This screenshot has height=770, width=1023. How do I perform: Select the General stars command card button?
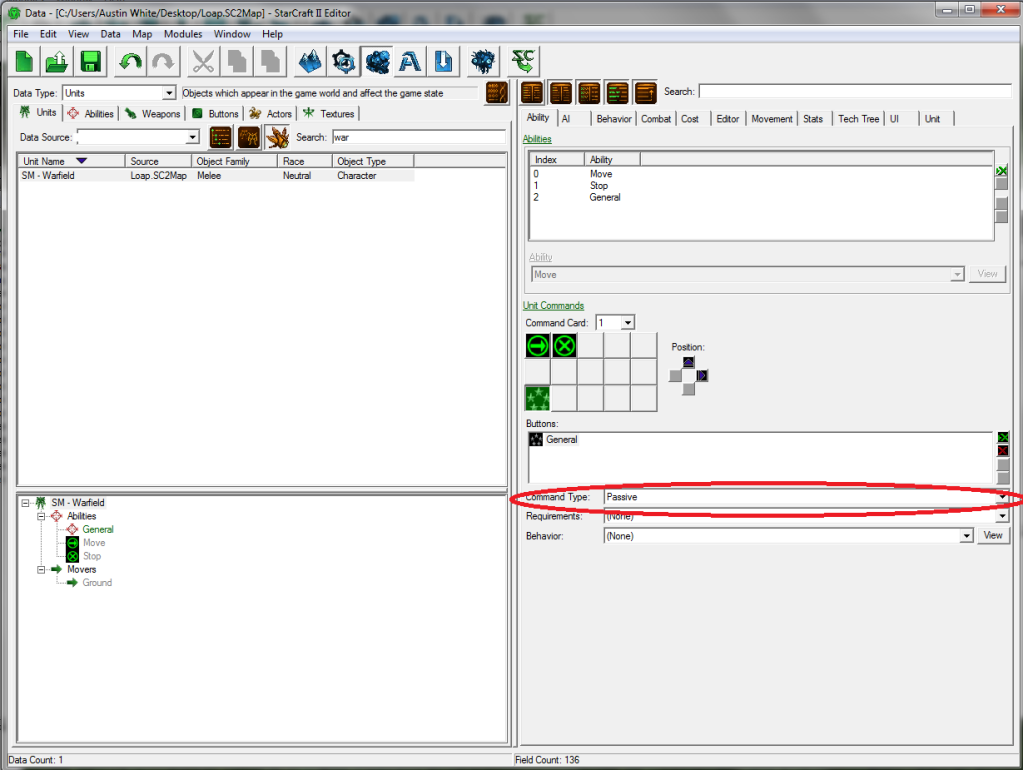538,398
